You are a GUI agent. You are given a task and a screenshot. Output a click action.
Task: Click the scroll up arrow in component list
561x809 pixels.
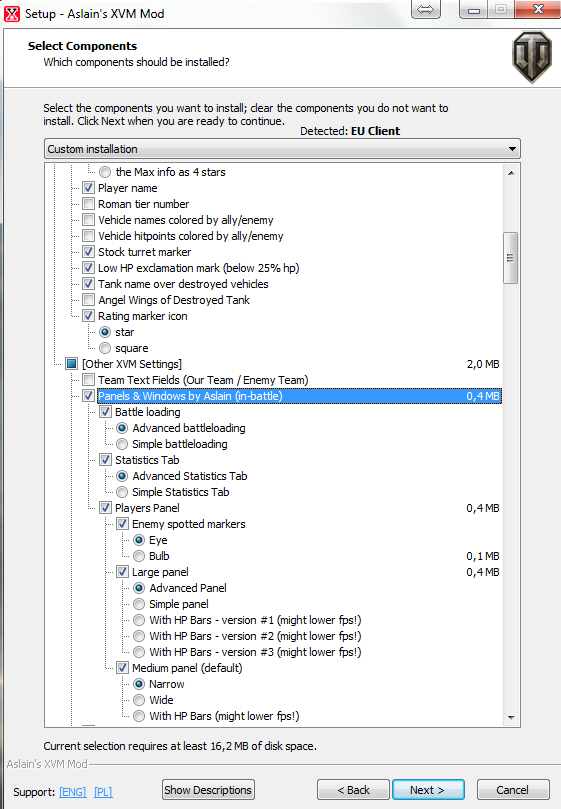pos(511,173)
